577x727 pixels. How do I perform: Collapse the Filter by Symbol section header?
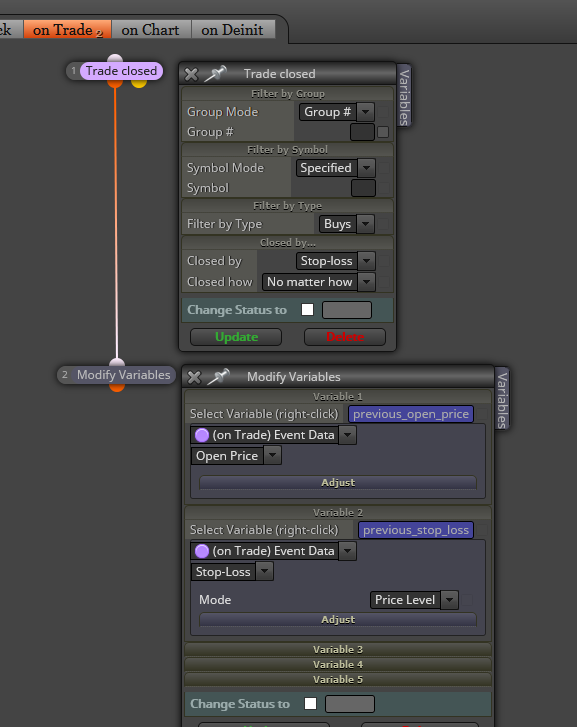tap(288, 150)
